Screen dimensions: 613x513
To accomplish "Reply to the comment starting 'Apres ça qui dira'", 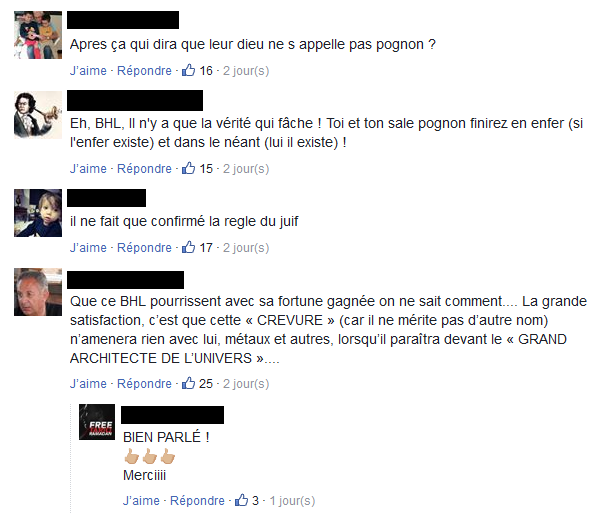I will point(144,71).
